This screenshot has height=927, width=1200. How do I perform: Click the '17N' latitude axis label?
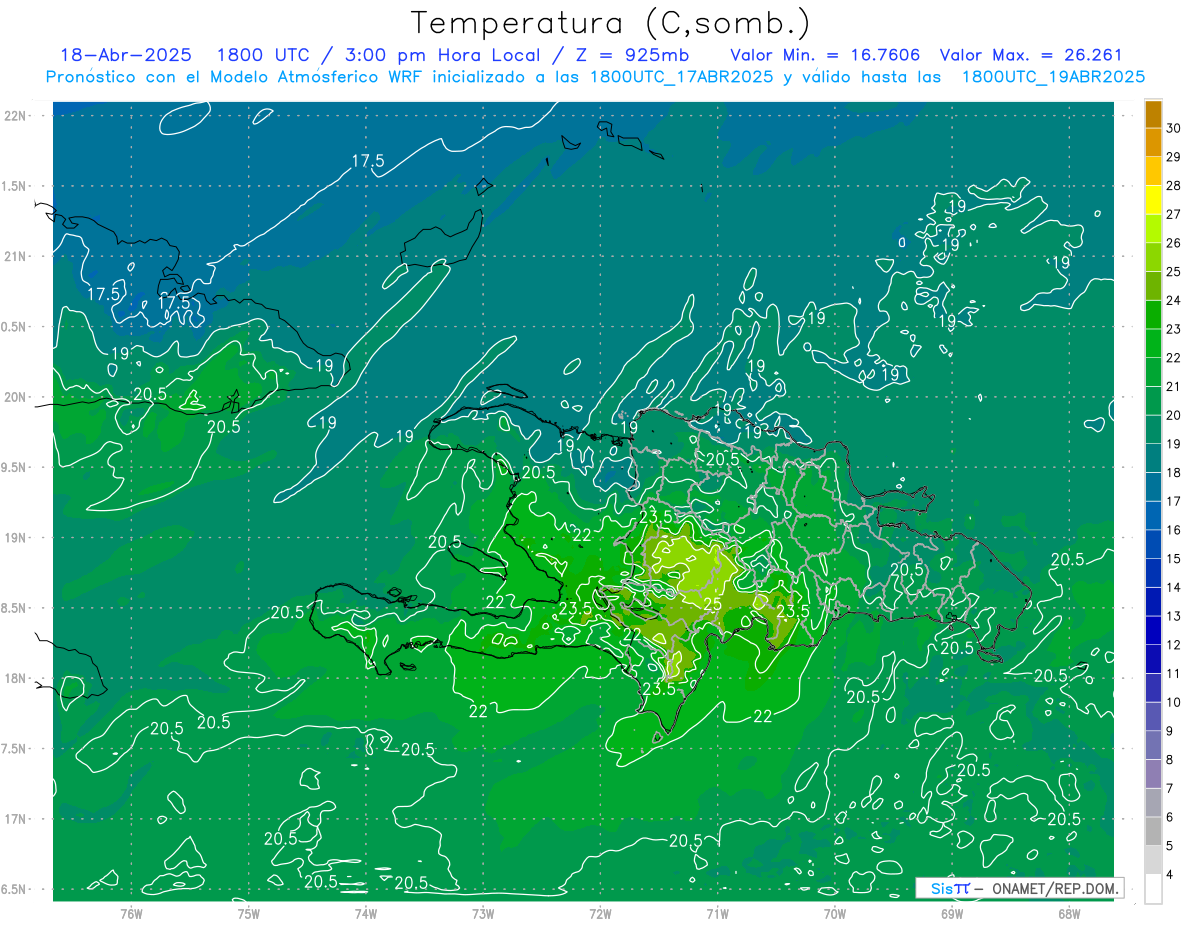(x=15, y=819)
